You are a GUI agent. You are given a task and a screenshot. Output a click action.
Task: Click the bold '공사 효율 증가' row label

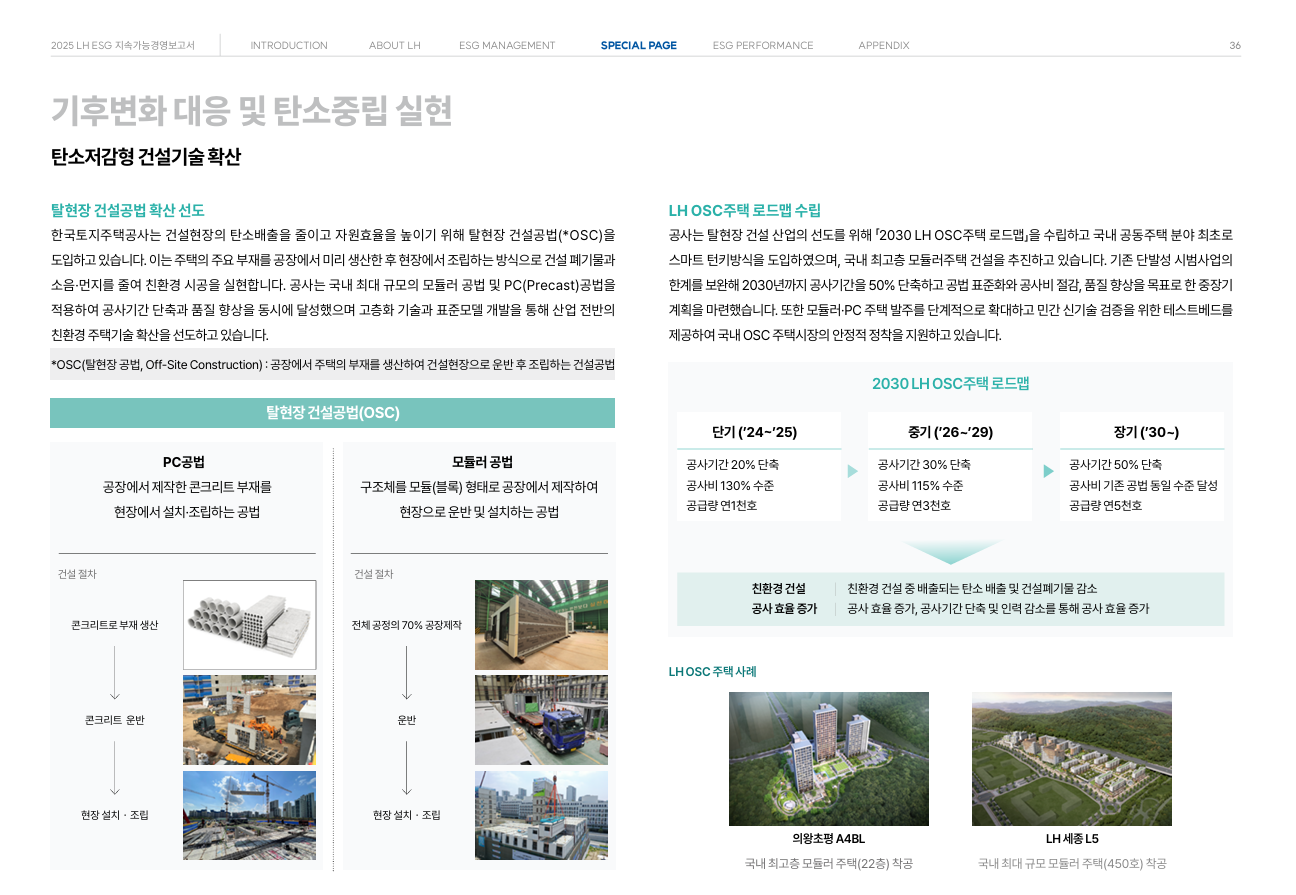coord(784,608)
